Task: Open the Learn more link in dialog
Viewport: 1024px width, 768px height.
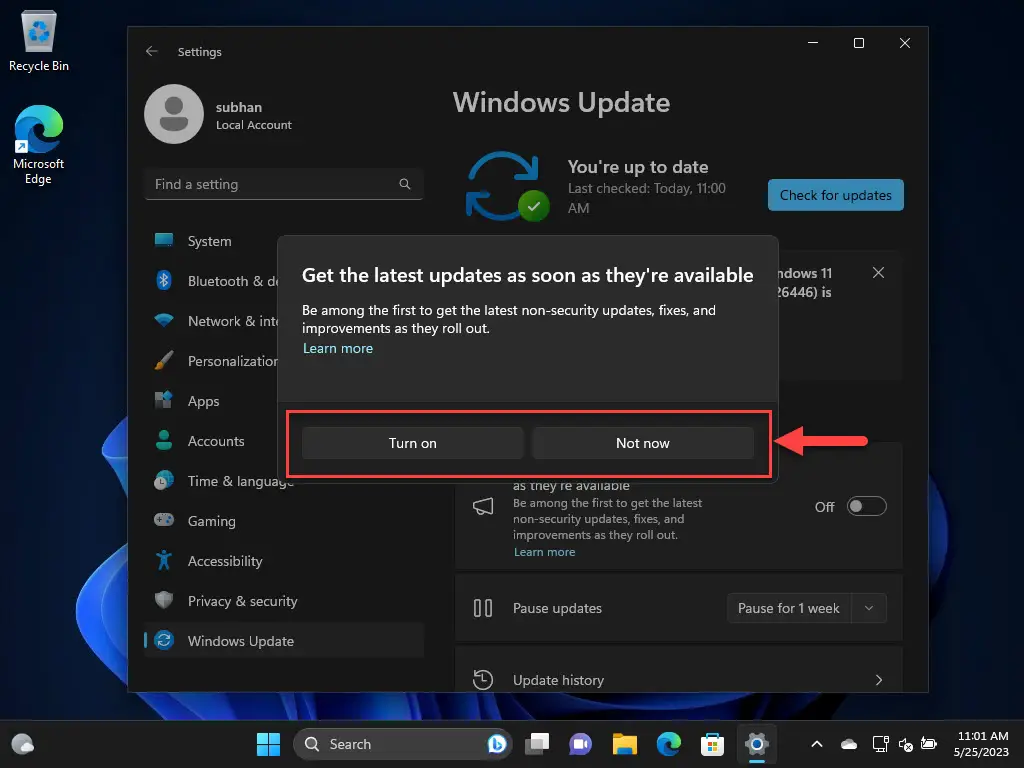Action: pos(338,348)
